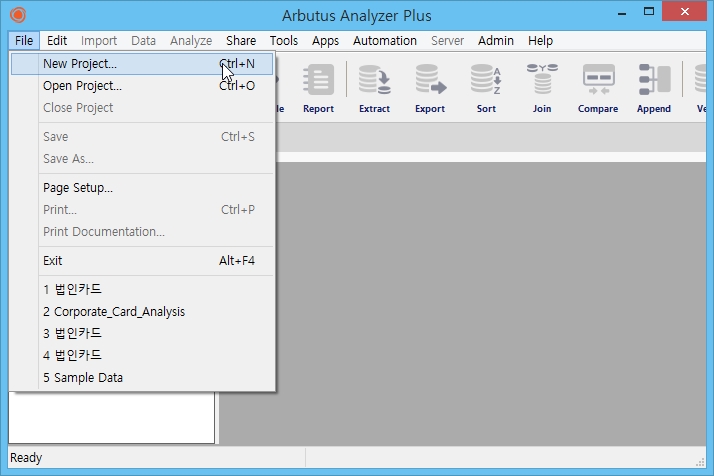This screenshot has width=714, height=476.
Task: Click the Ready status bar text
Action: pos(26,457)
